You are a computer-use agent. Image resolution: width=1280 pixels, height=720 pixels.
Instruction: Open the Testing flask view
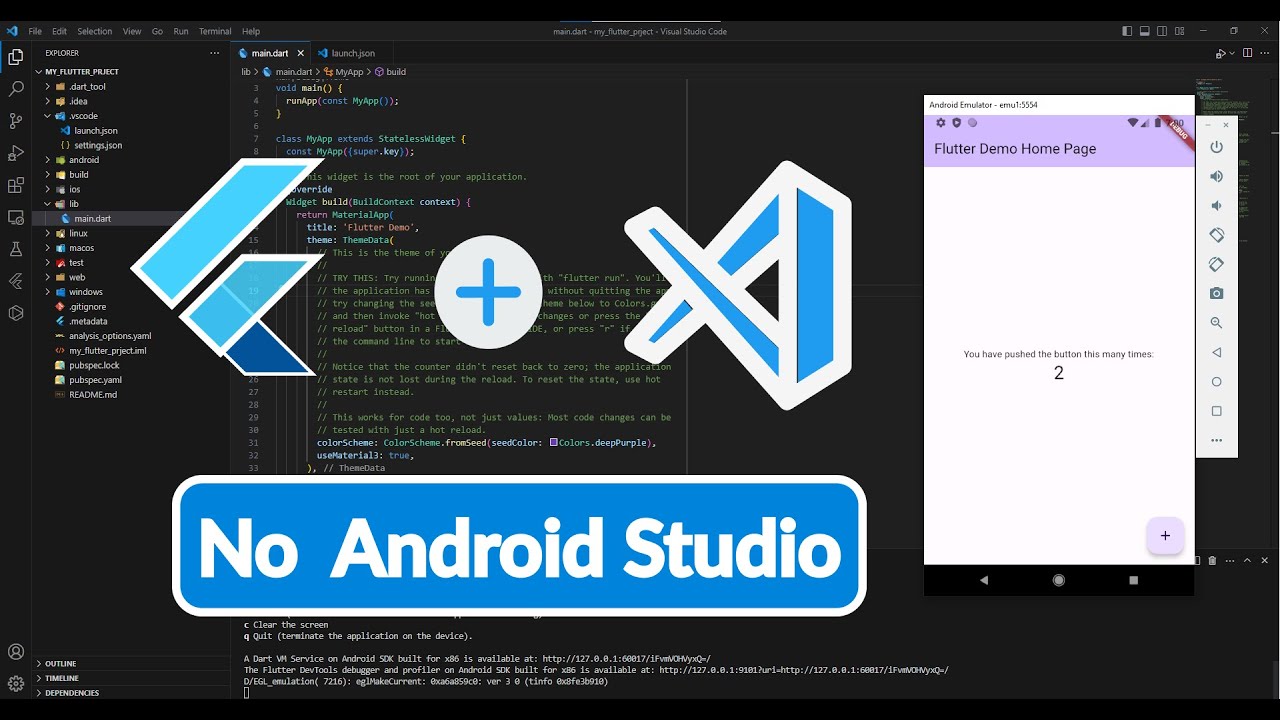click(x=16, y=249)
